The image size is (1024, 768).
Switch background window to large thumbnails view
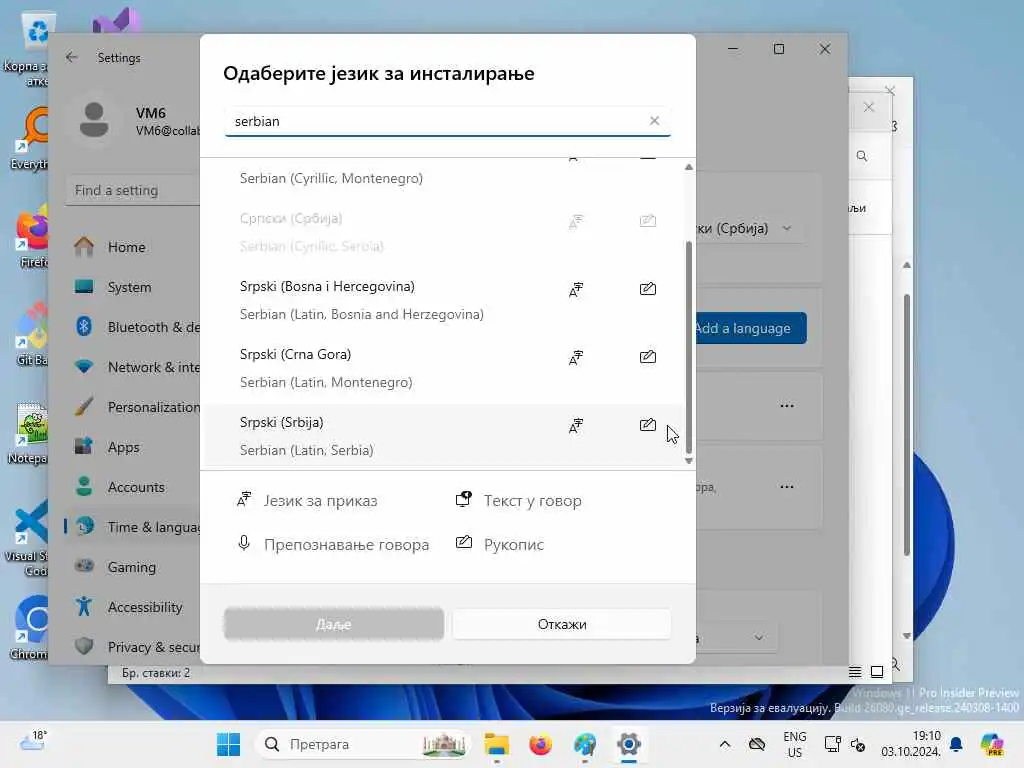[877, 671]
